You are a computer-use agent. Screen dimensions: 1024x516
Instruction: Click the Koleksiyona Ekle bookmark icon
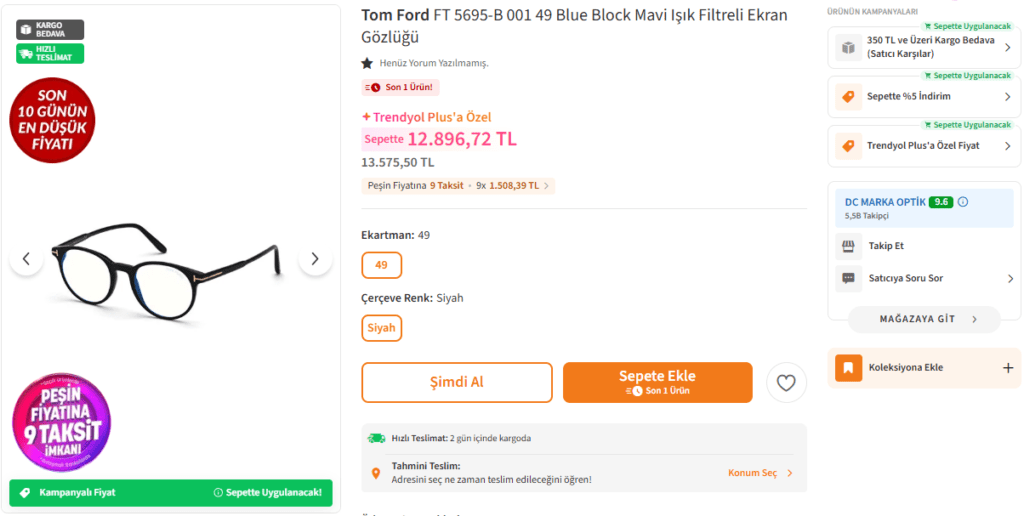[848, 368]
